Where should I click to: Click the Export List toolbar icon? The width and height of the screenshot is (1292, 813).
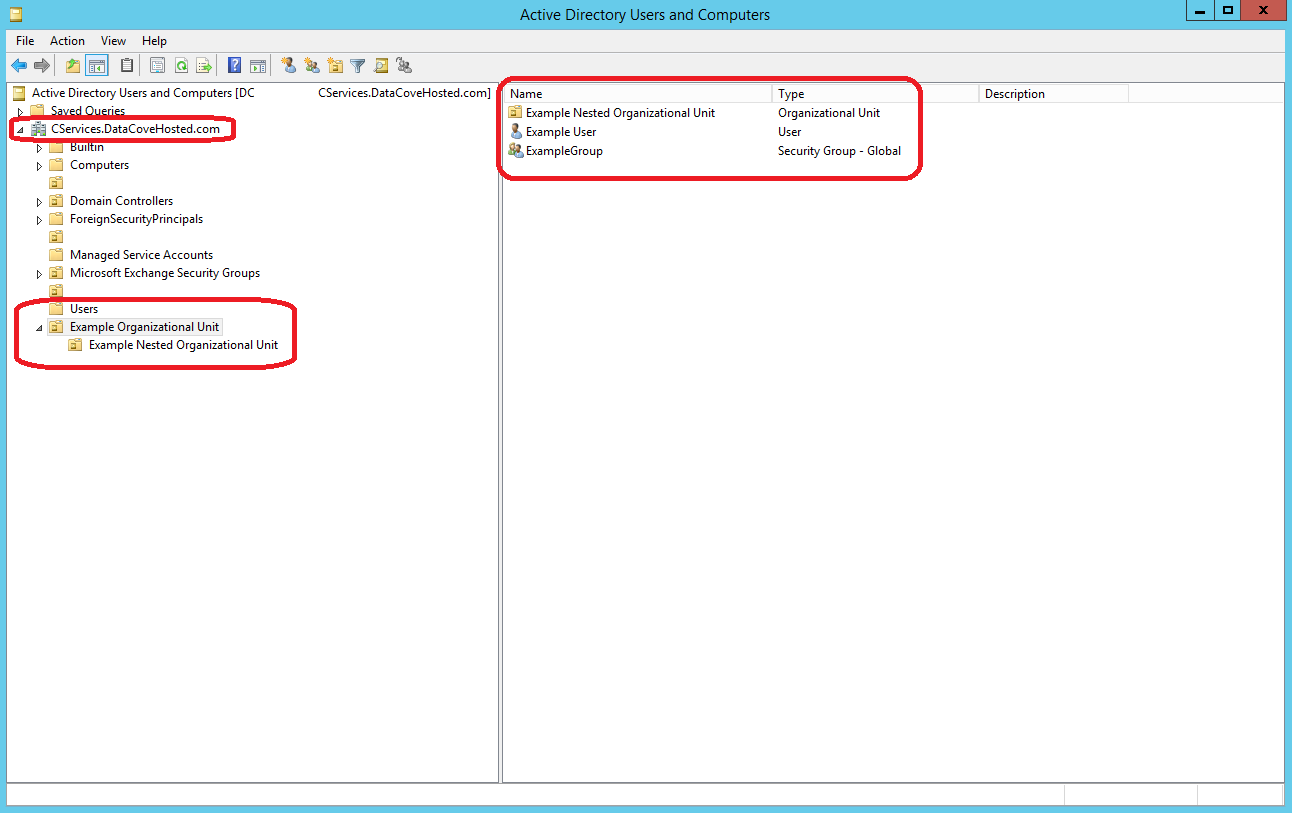coord(204,65)
